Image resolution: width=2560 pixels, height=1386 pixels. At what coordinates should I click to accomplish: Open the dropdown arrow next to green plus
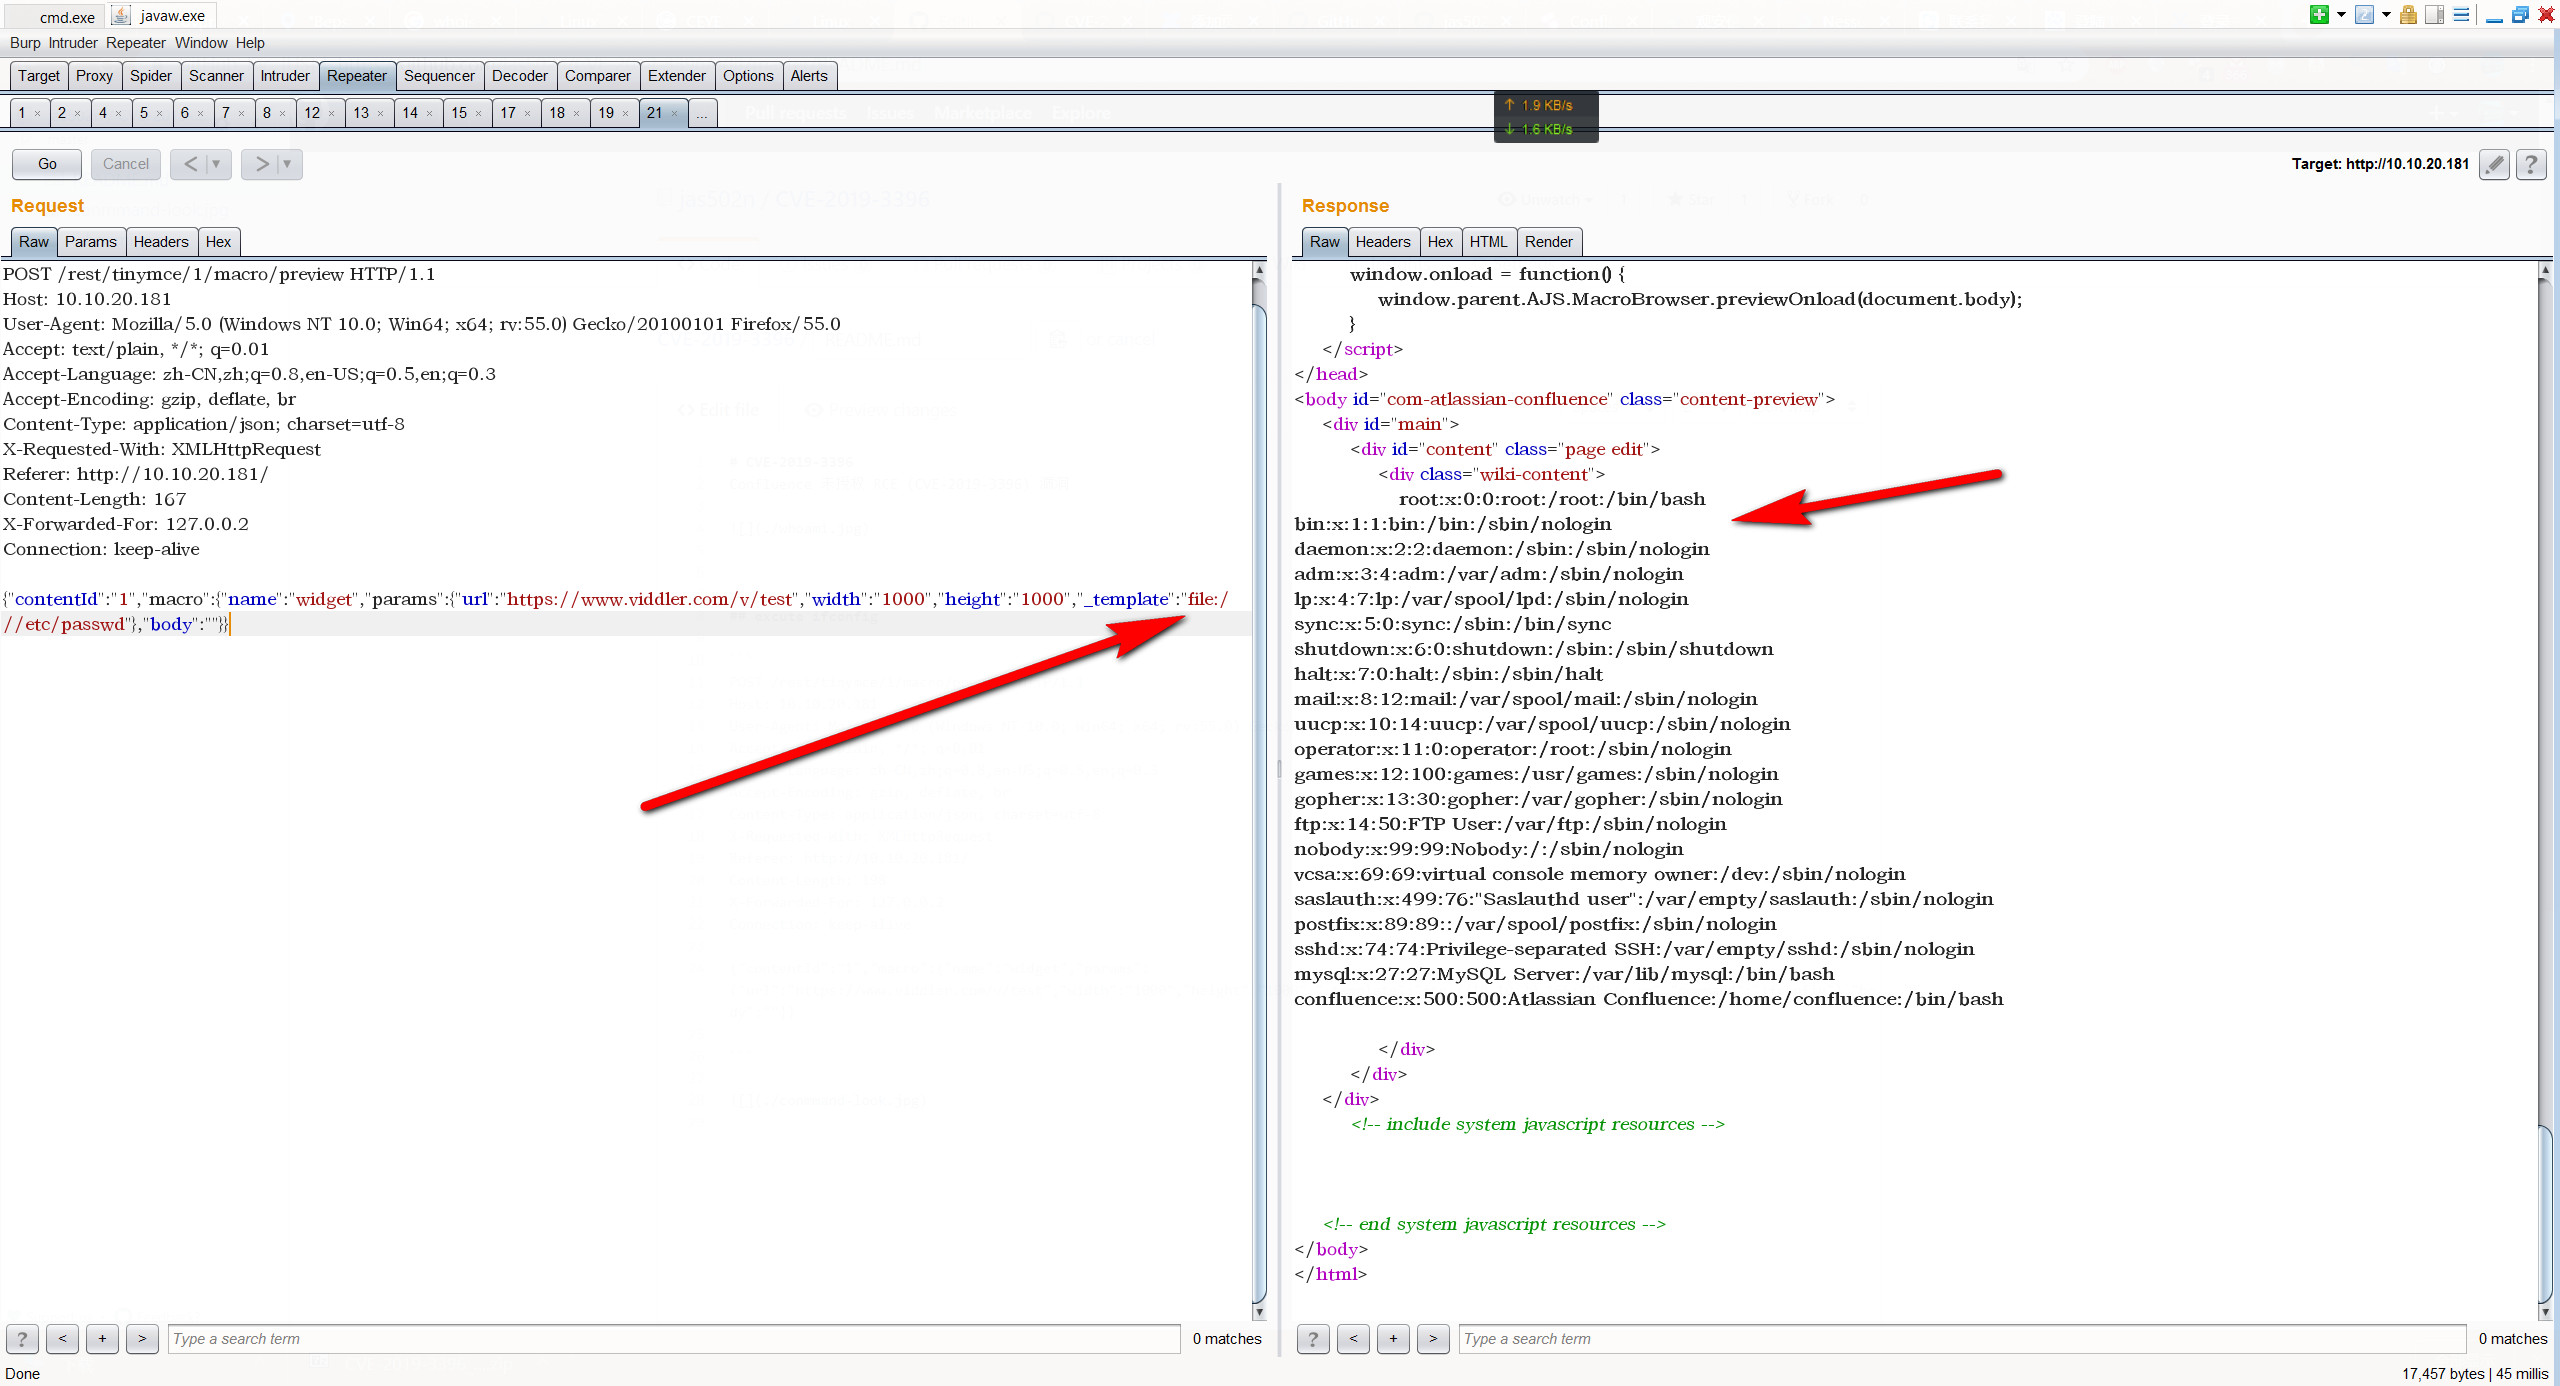pos(2341,15)
